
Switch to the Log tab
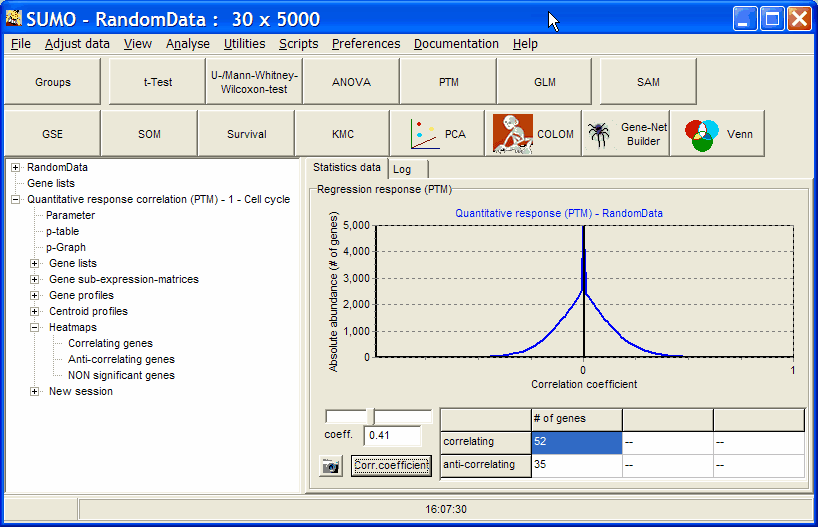pyautogui.click(x=408, y=169)
